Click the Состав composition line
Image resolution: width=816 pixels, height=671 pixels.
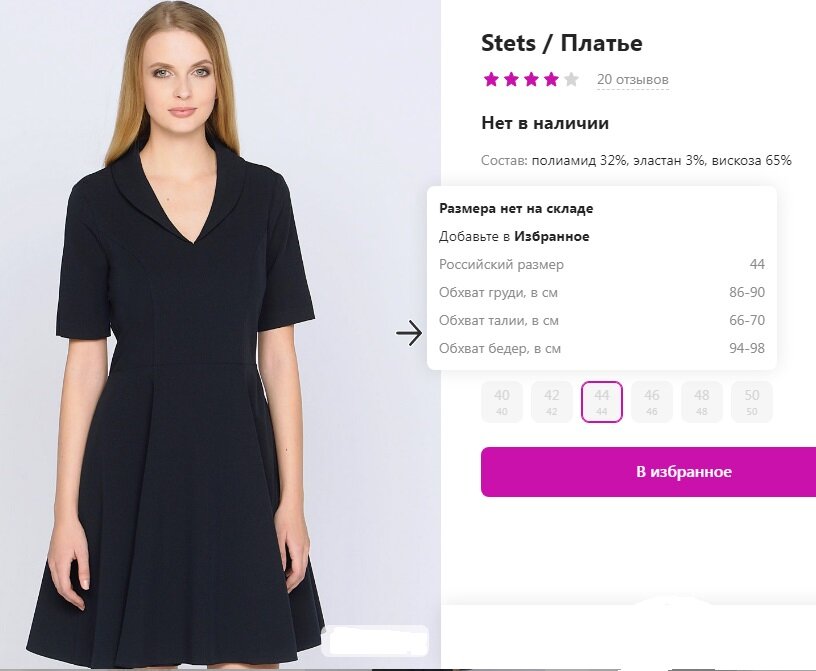(636, 160)
